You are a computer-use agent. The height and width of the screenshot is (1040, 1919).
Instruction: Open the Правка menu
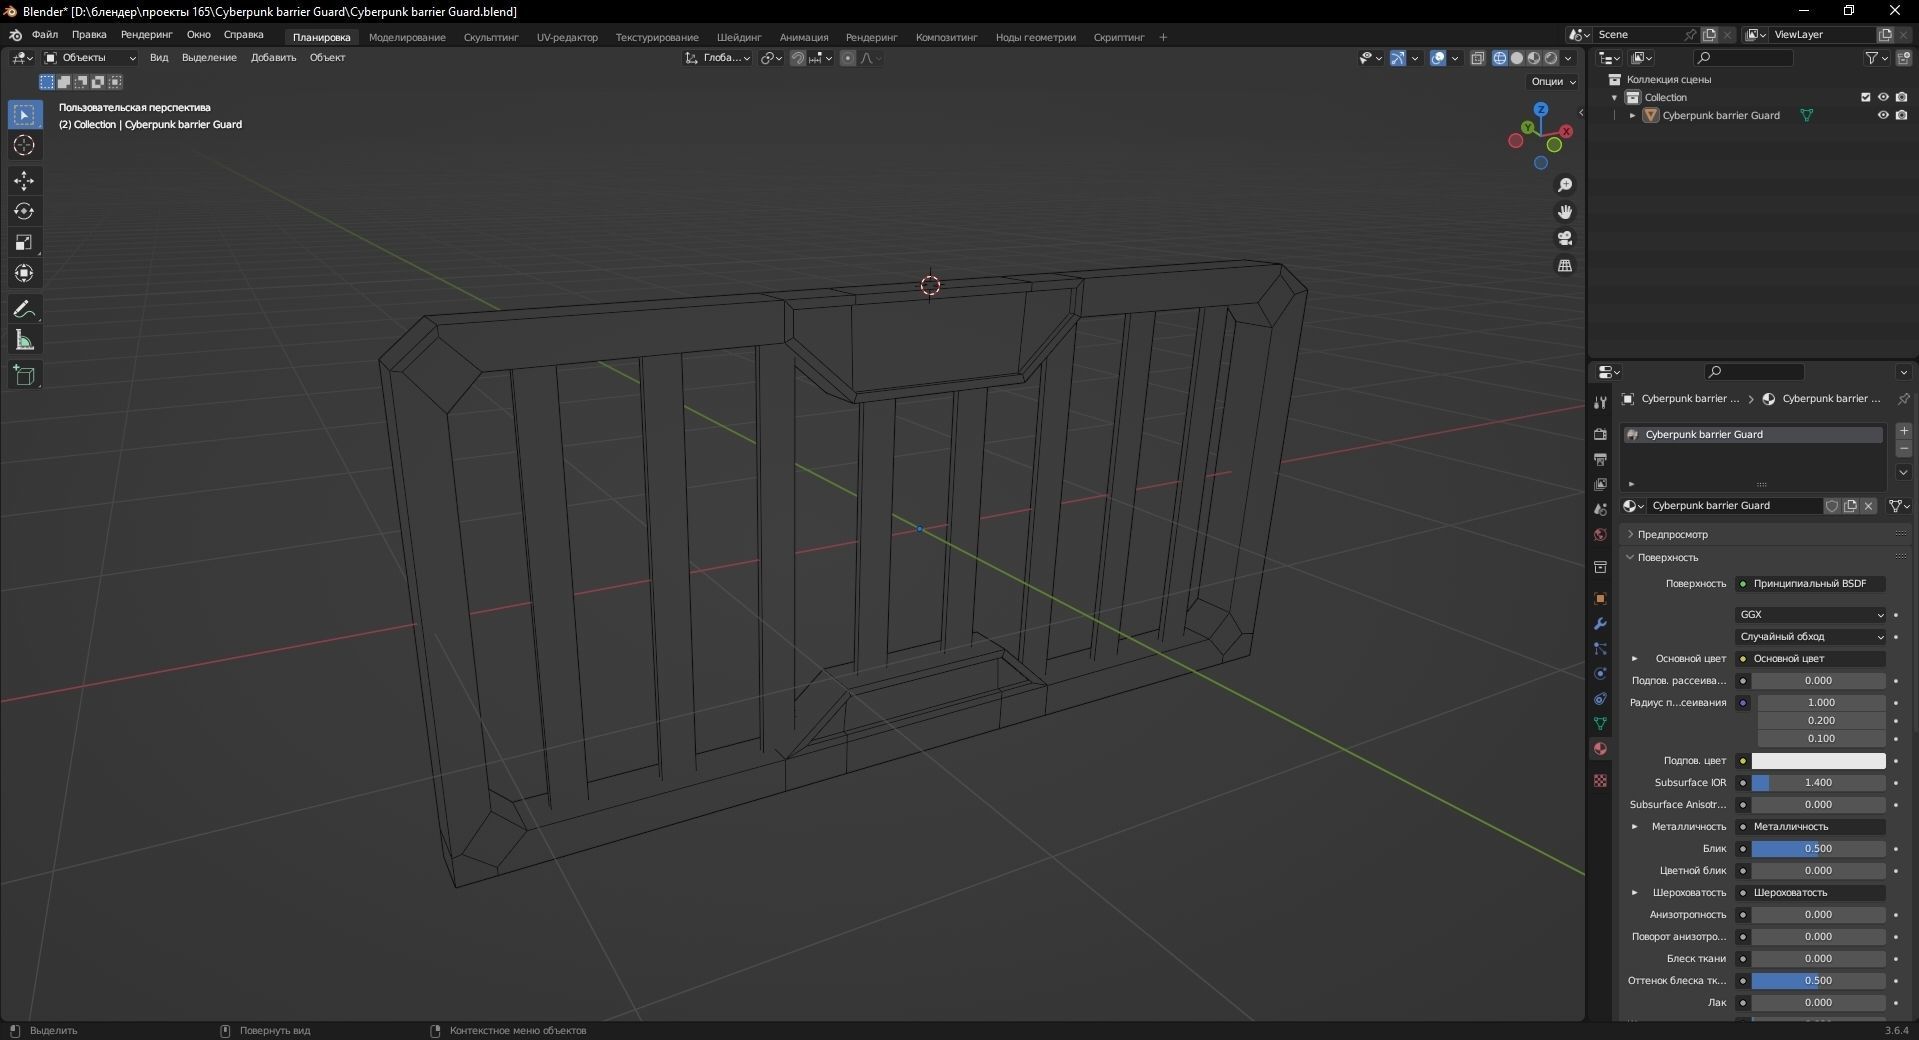[89, 35]
